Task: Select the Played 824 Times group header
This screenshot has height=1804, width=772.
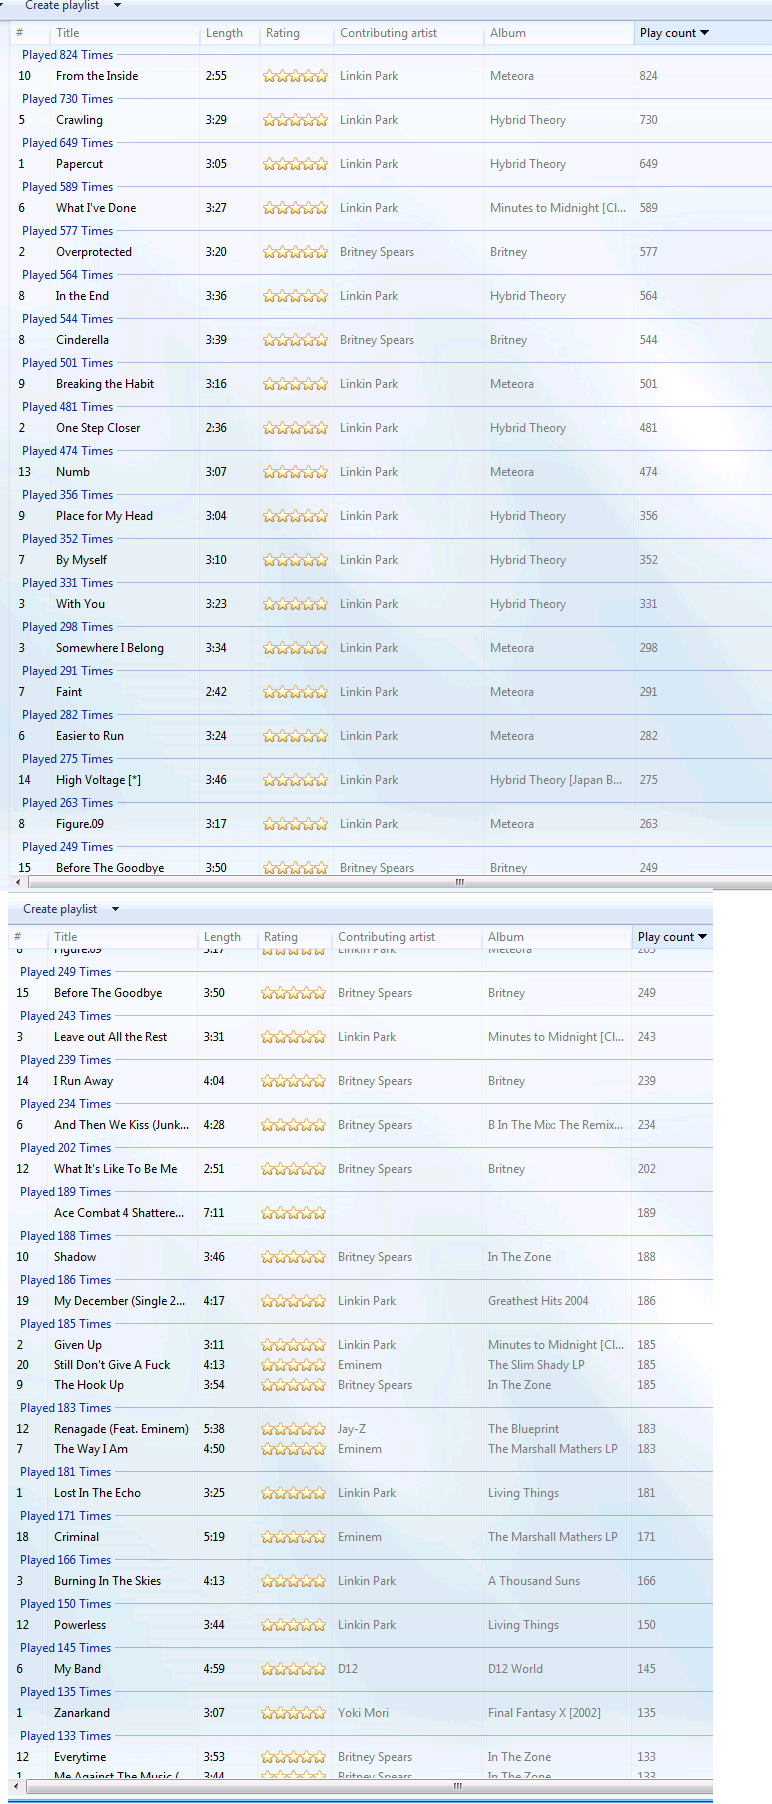Action: tap(67, 55)
